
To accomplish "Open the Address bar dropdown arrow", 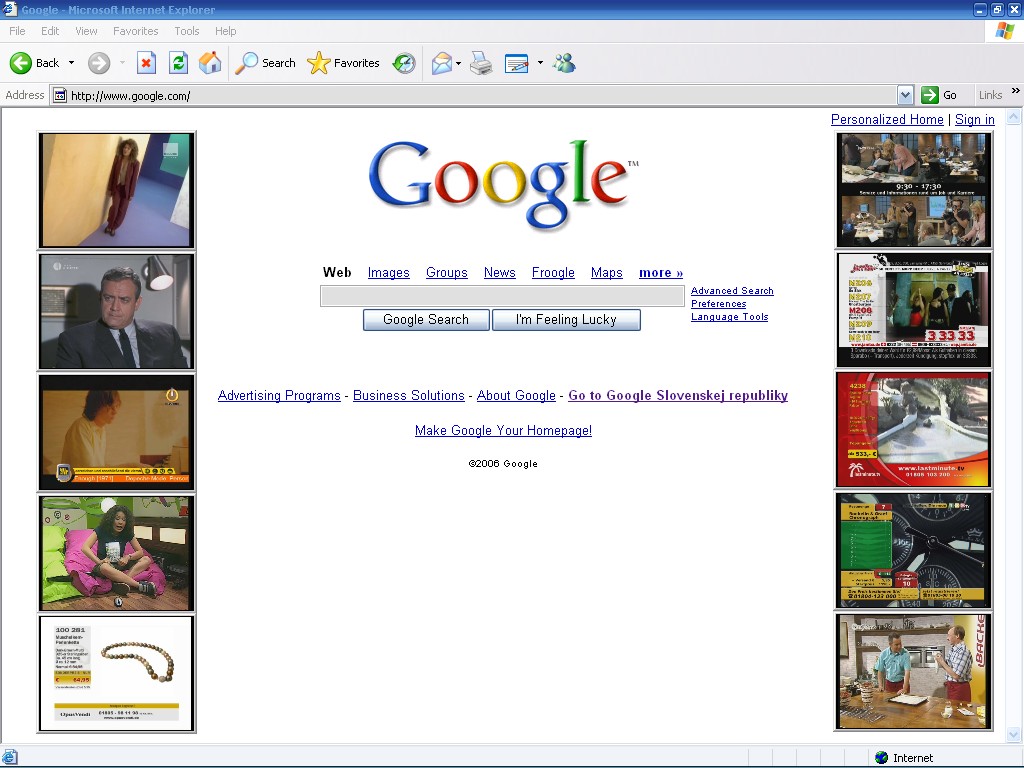I will pos(905,95).
